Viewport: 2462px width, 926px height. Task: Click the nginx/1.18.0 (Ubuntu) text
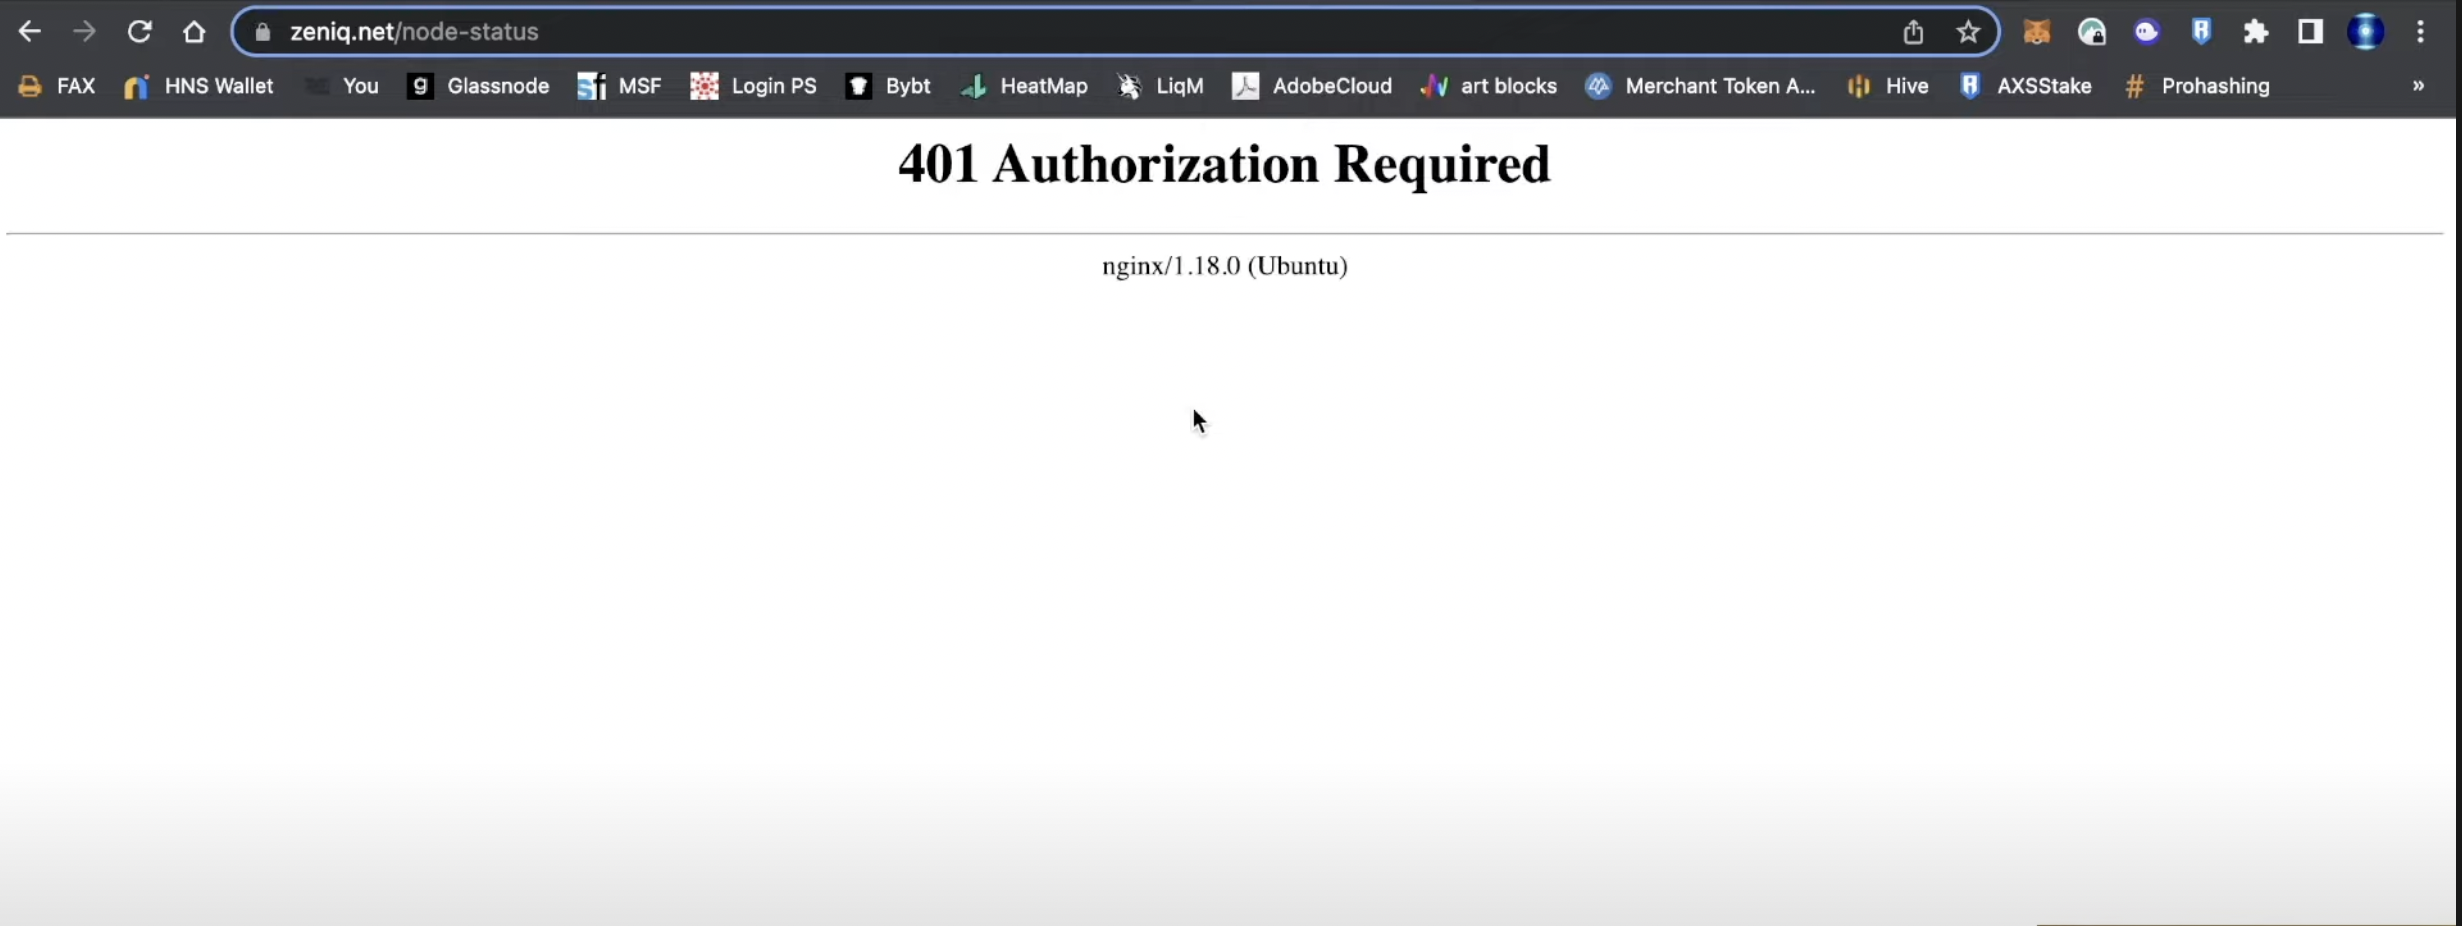[x=1225, y=266]
